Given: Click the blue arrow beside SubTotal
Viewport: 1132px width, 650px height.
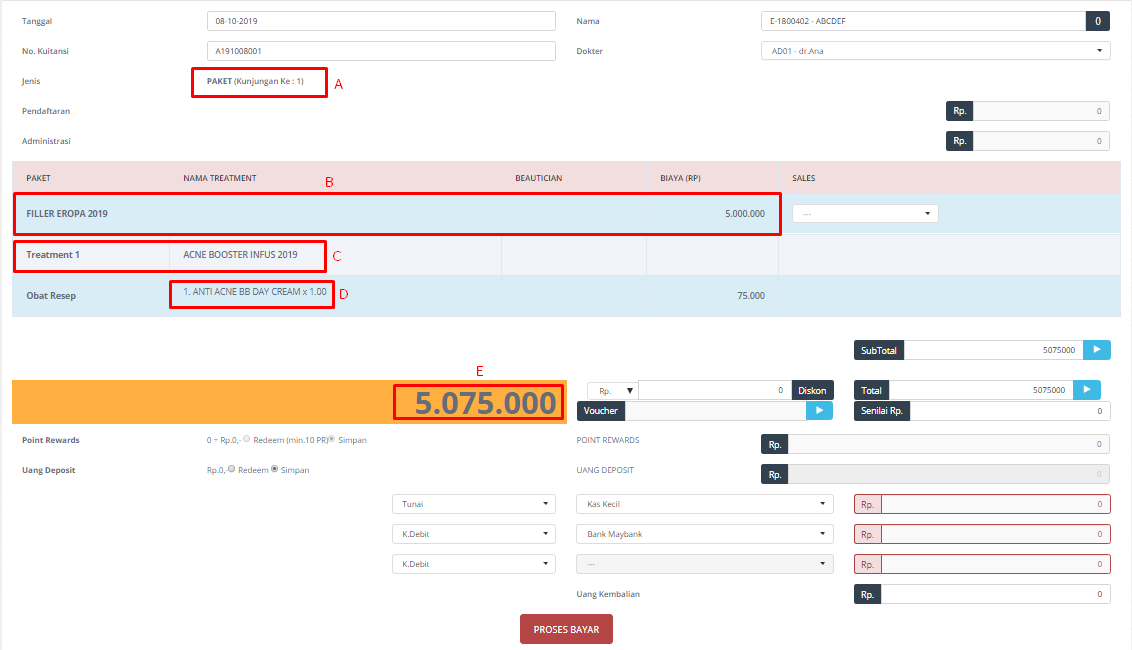Looking at the screenshot, I should (1096, 350).
